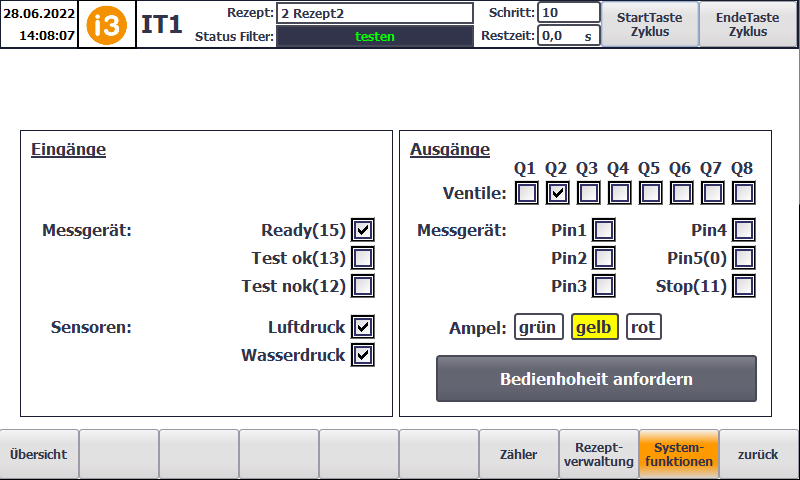Open Systemfunktionen tab
The image size is (800, 480).
(x=679, y=454)
